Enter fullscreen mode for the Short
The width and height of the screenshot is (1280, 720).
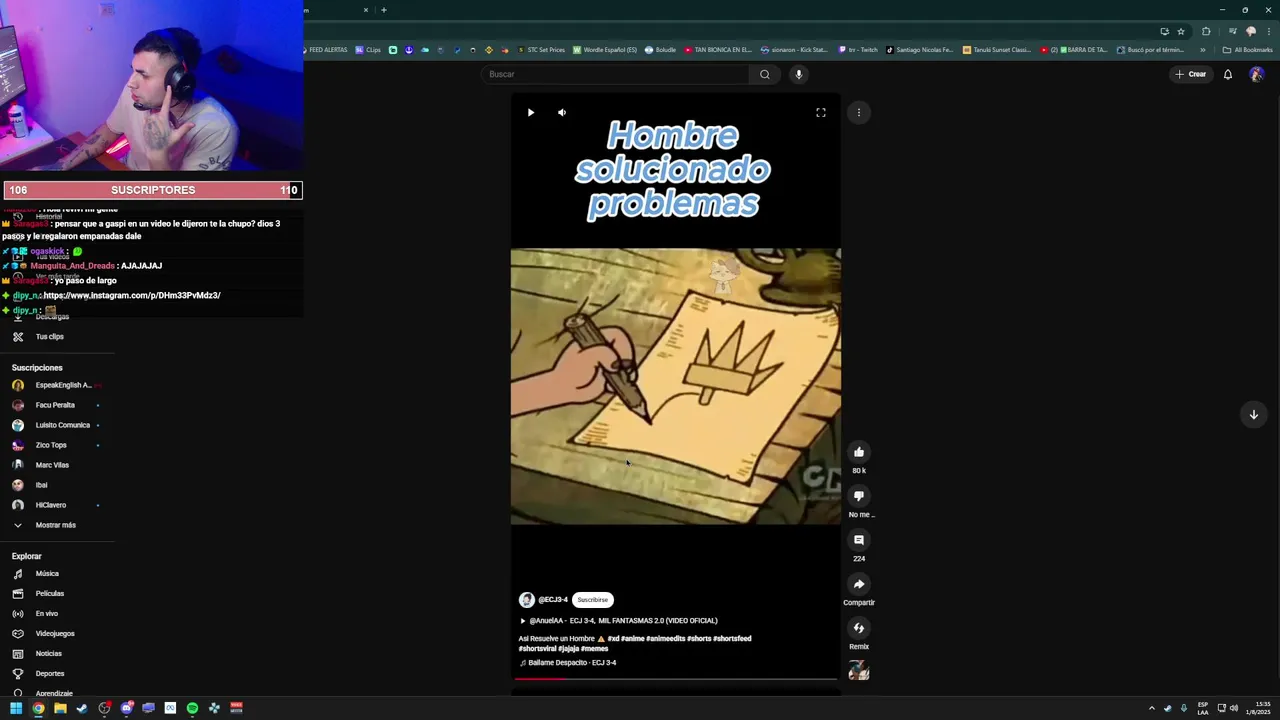click(x=821, y=113)
